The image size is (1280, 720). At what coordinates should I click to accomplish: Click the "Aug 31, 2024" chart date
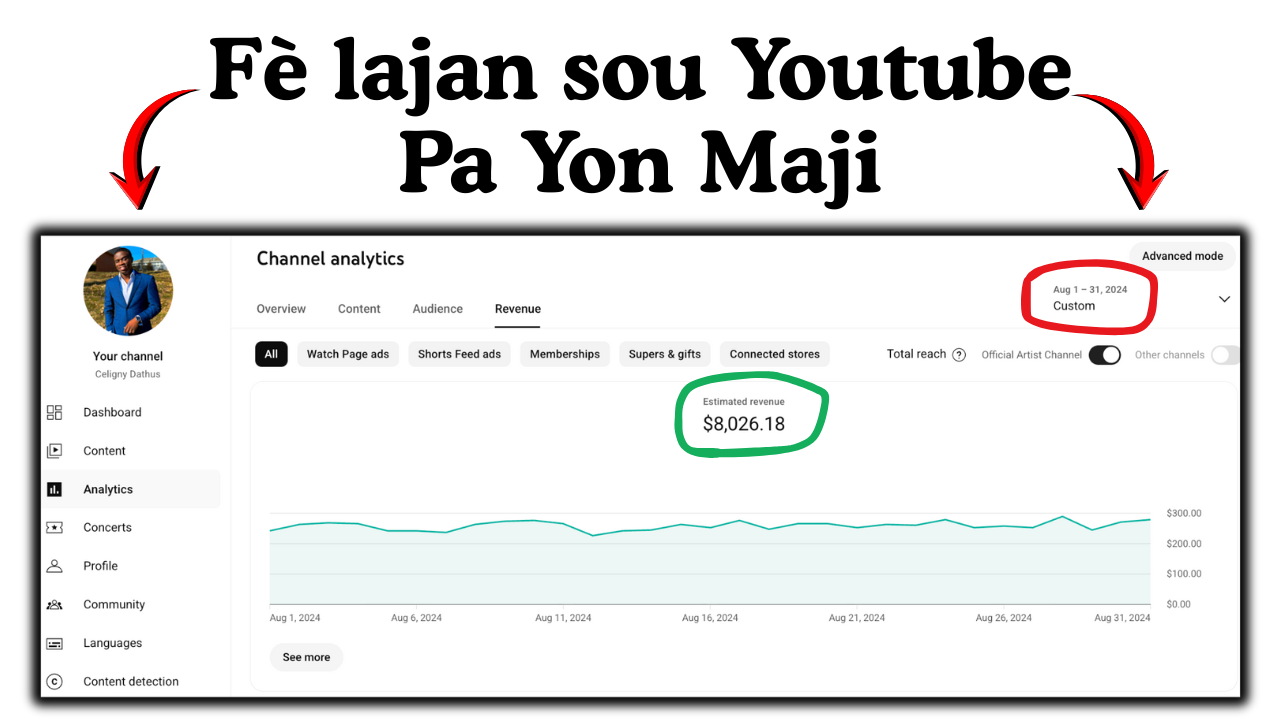point(1123,618)
